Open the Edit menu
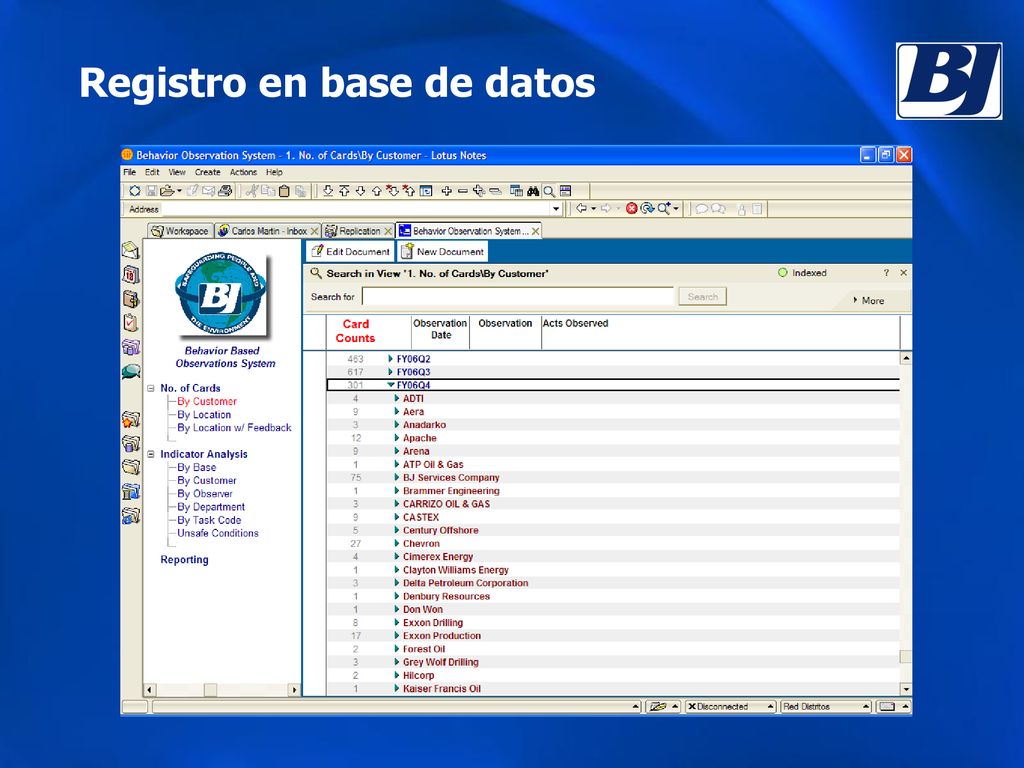 [x=152, y=172]
